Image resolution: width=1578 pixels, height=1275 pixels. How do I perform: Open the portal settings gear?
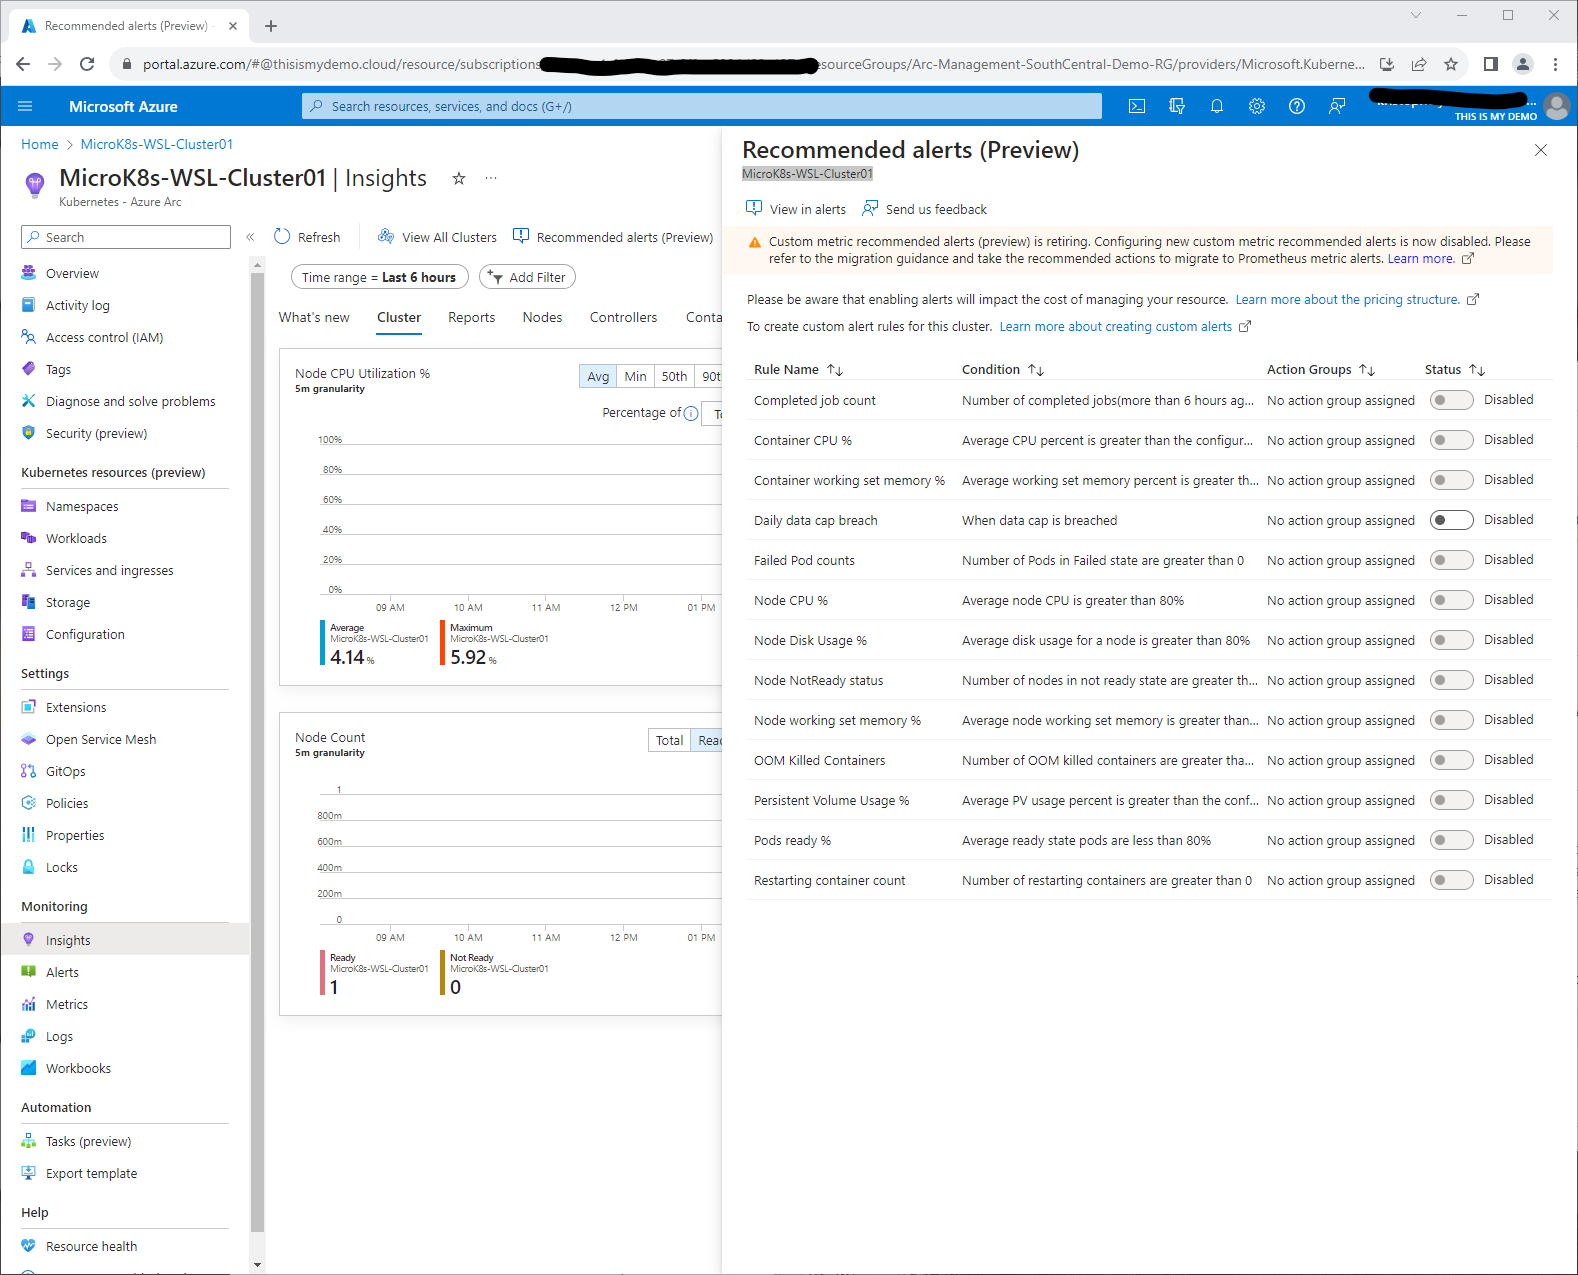click(x=1257, y=106)
